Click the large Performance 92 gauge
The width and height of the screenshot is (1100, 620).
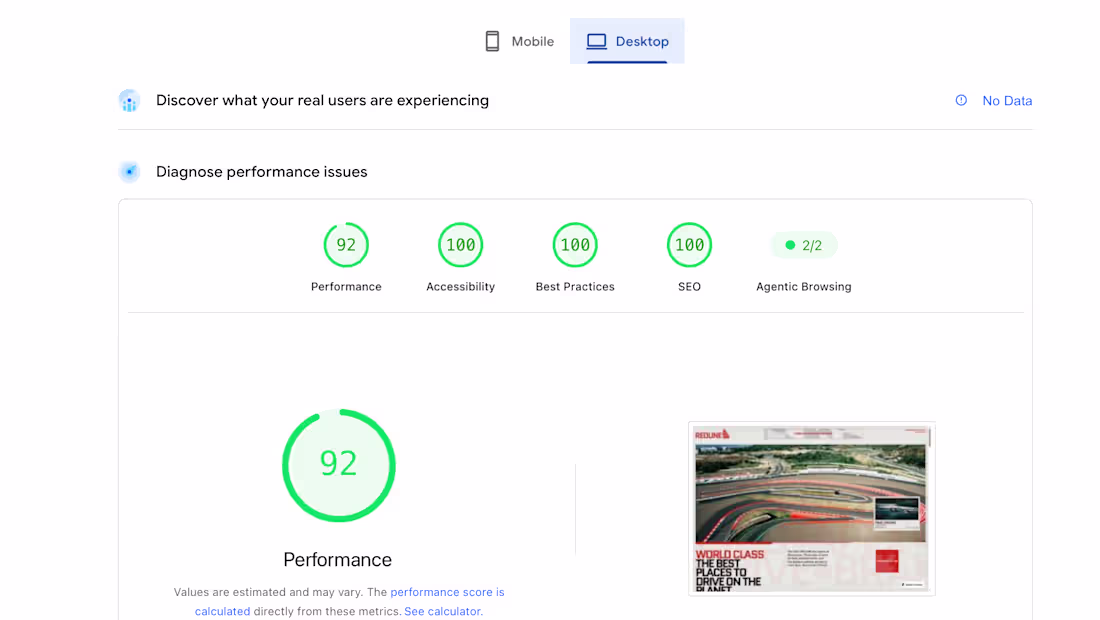point(339,465)
